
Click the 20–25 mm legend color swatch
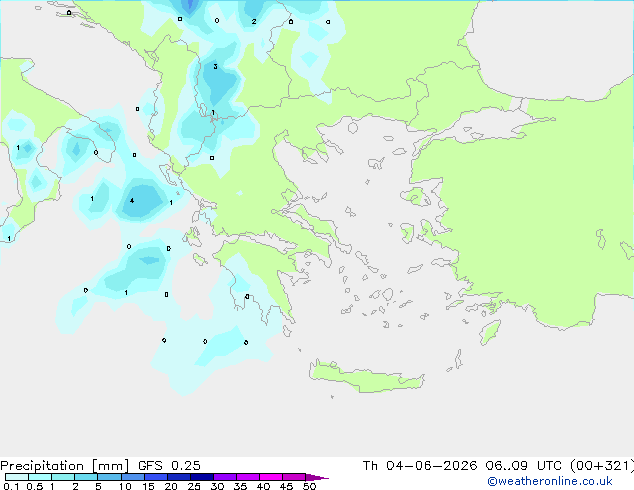coord(179,477)
